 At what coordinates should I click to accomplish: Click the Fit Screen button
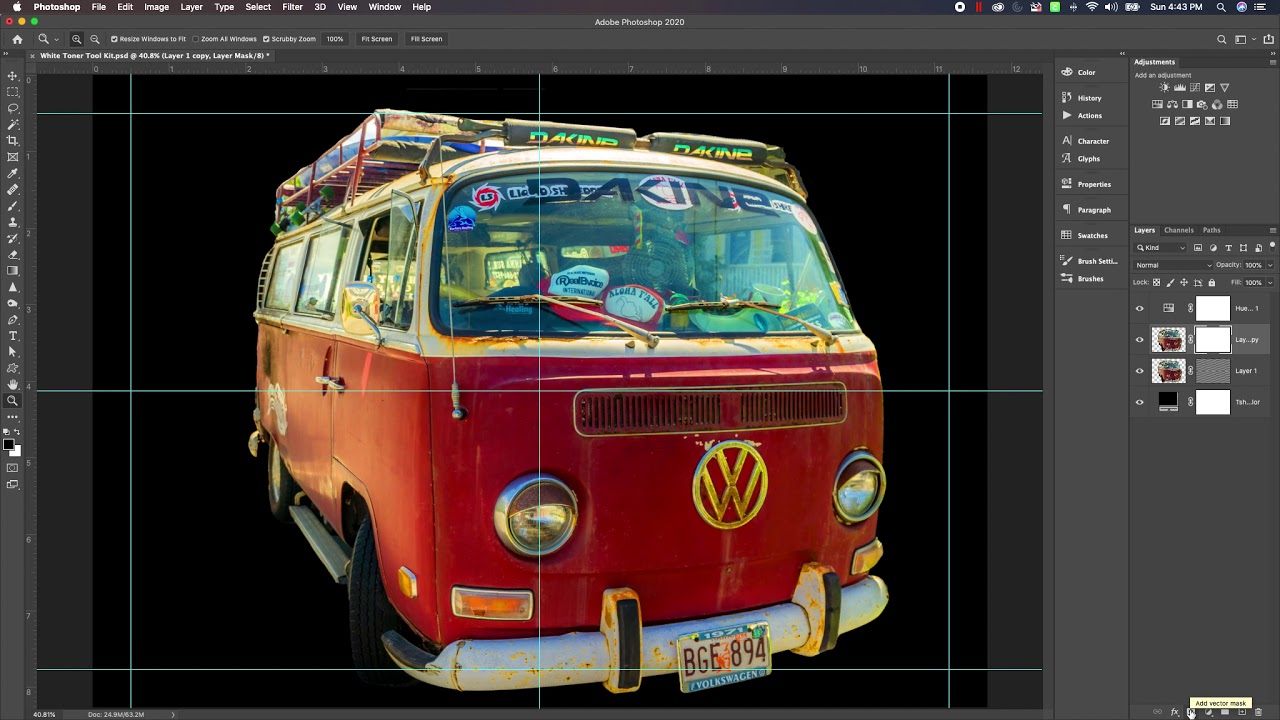click(376, 39)
